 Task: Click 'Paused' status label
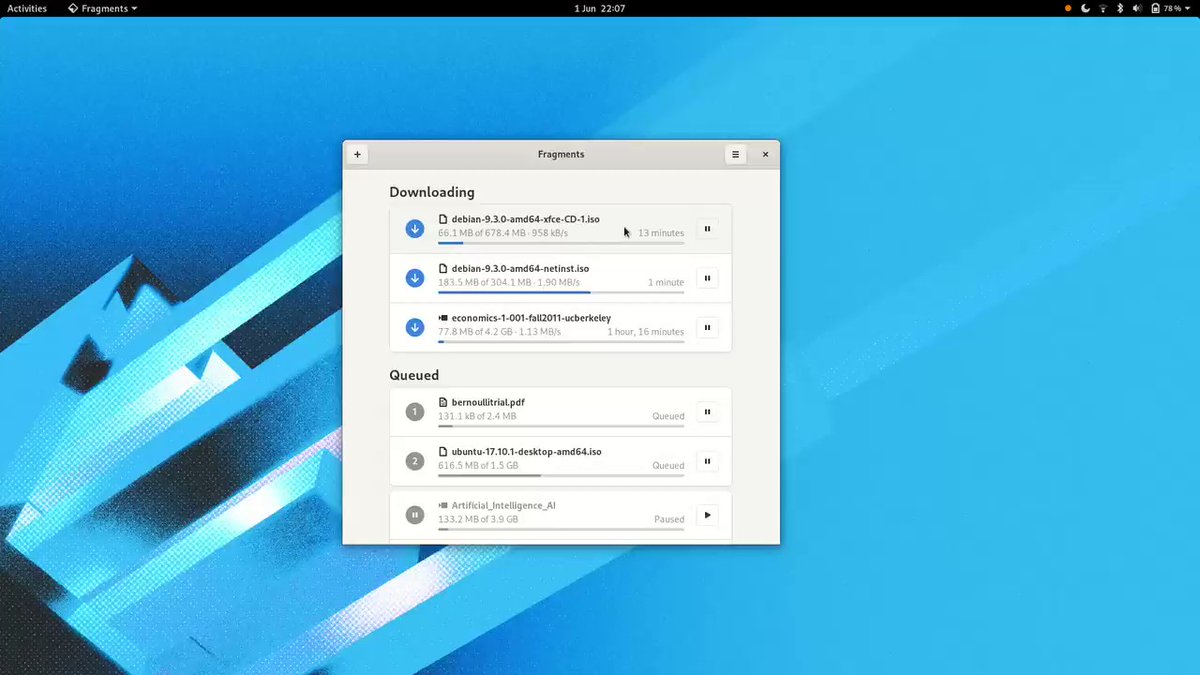click(669, 519)
